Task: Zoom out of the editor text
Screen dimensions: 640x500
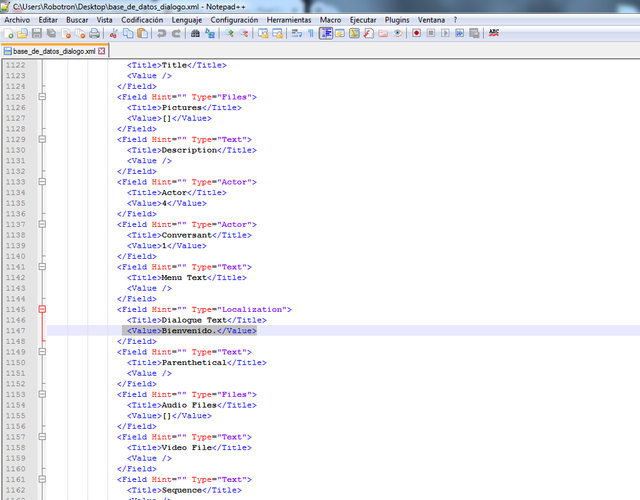Action: coord(244,33)
